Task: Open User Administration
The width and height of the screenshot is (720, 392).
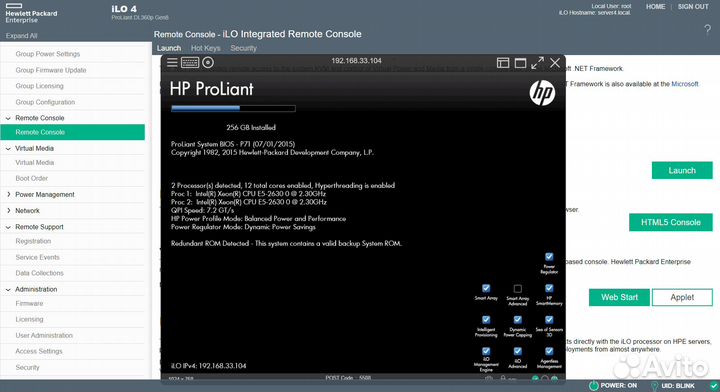Action: [44, 336]
